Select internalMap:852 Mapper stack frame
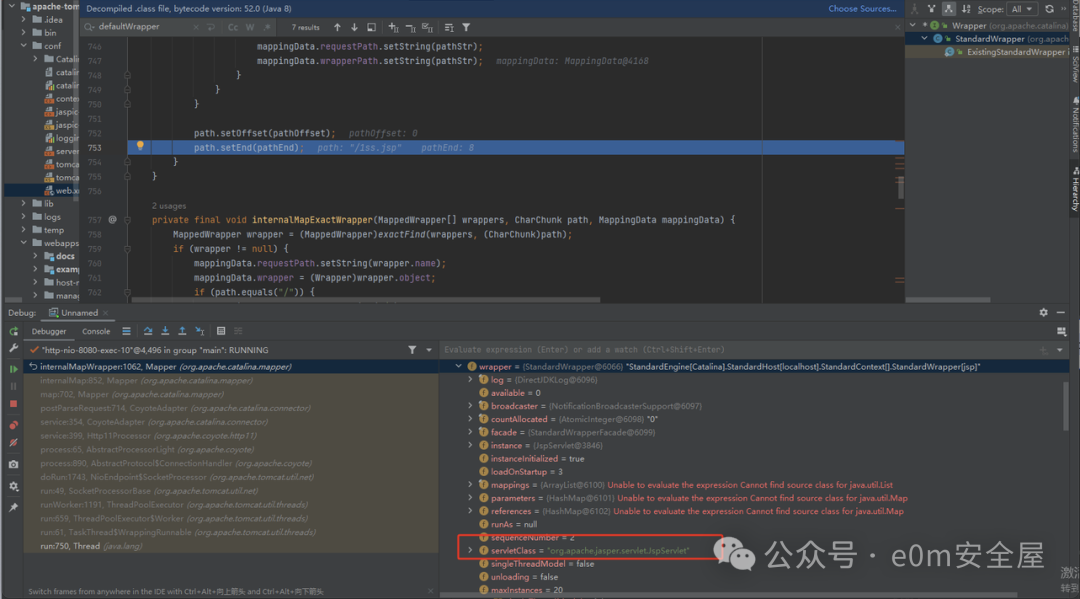The image size is (1080, 599). pyautogui.click(x=231, y=380)
